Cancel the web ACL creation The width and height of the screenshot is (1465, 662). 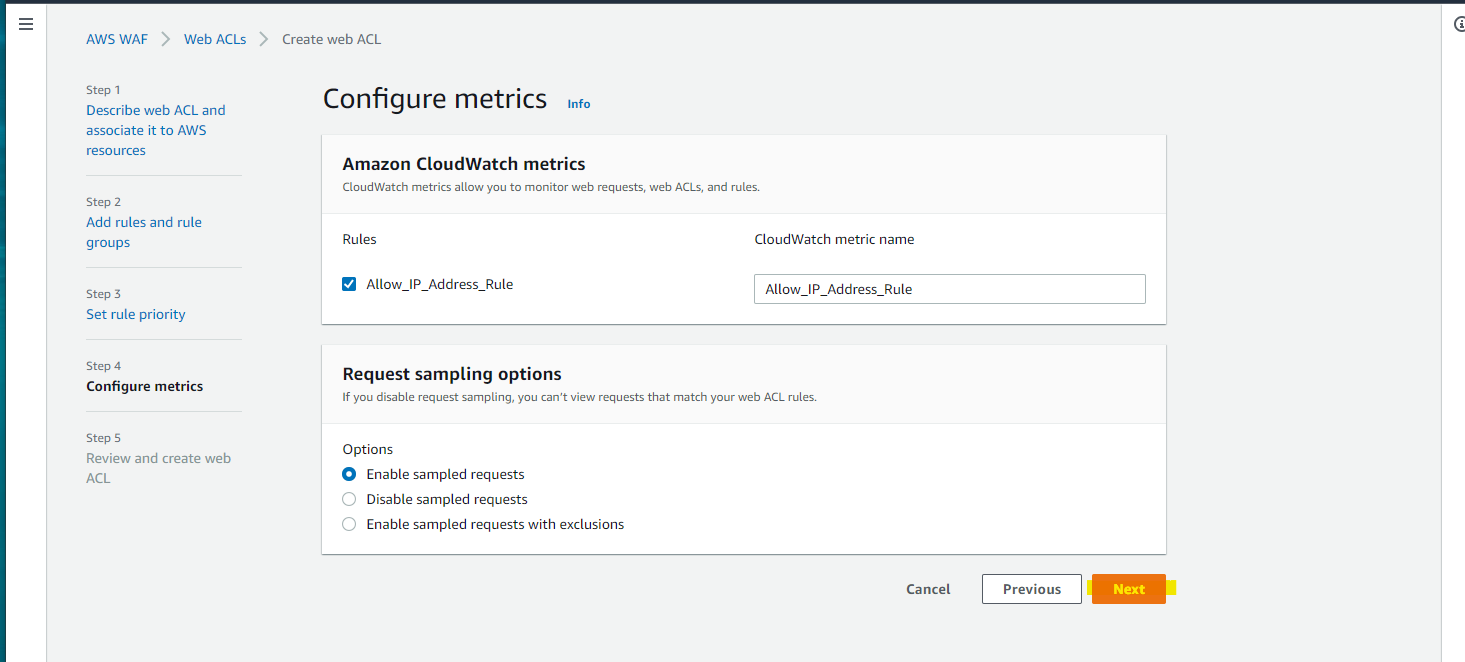click(928, 589)
